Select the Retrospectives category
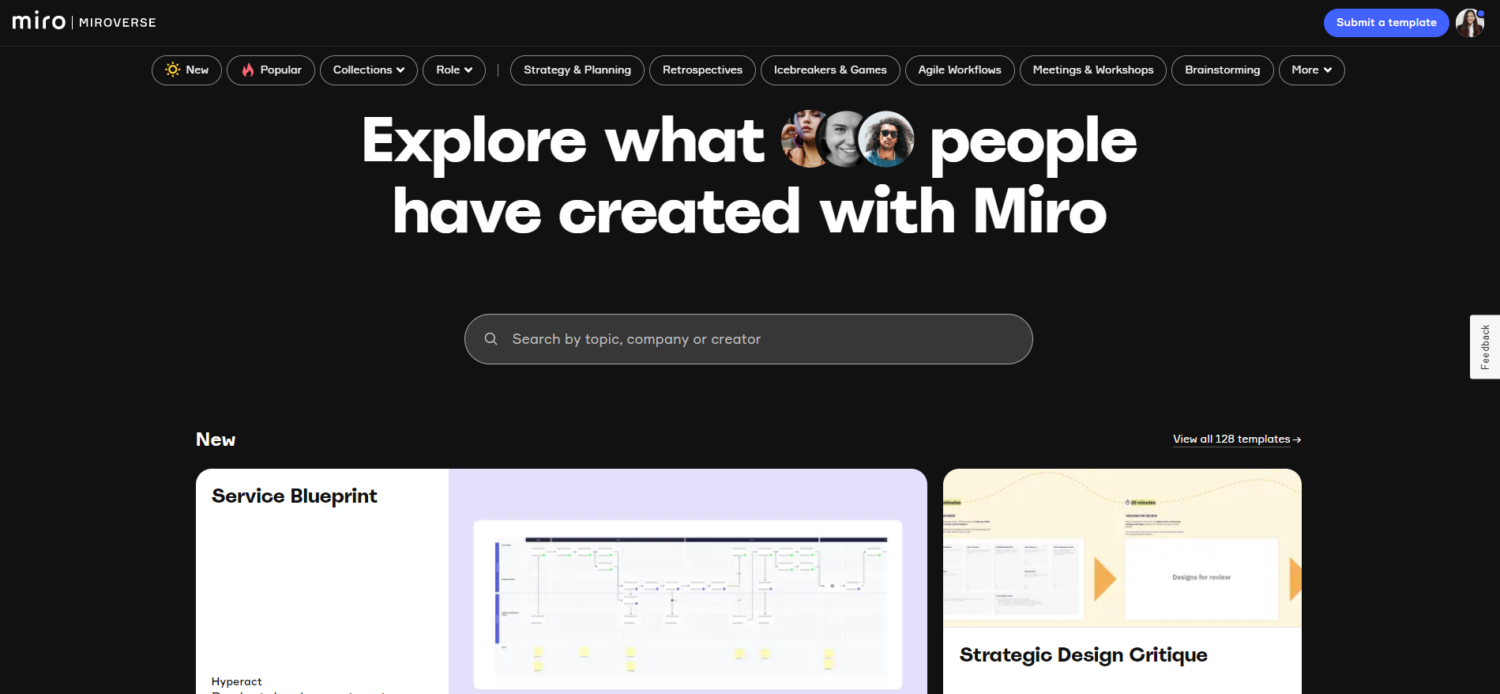1500x694 pixels. point(702,70)
